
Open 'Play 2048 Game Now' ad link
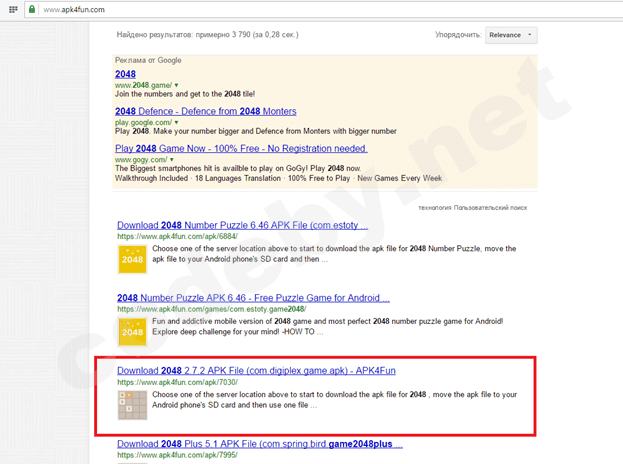pyautogui.click(x=241, y=149)
